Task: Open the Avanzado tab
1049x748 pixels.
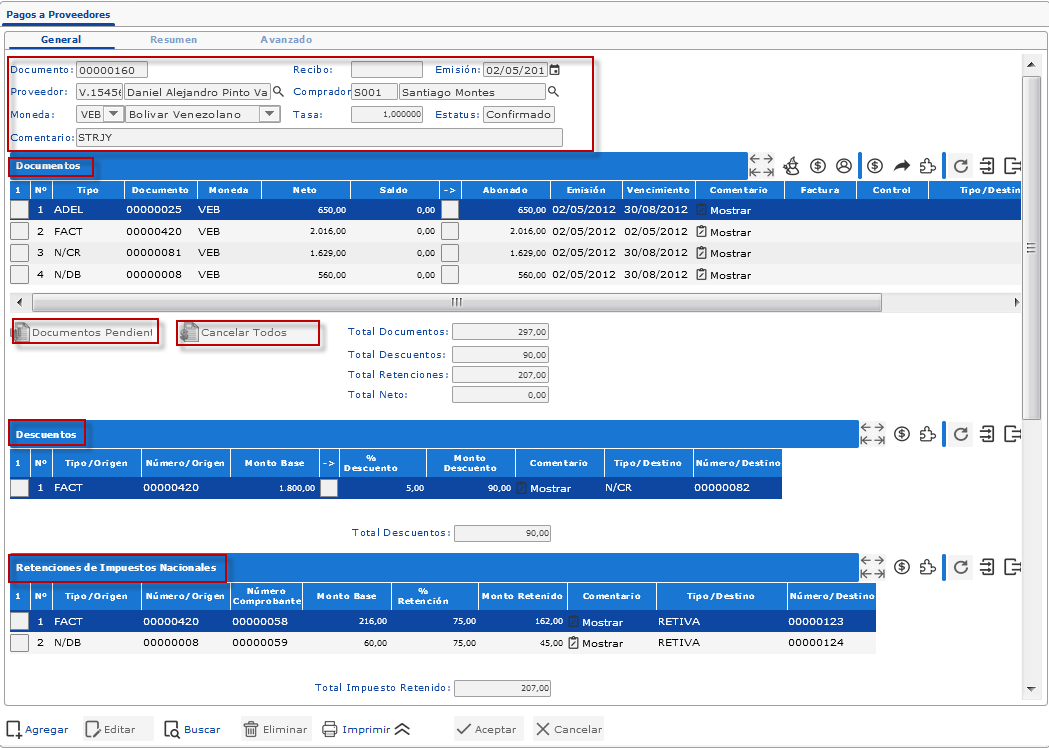Action: pyautogui.click(x=286, y=40)
